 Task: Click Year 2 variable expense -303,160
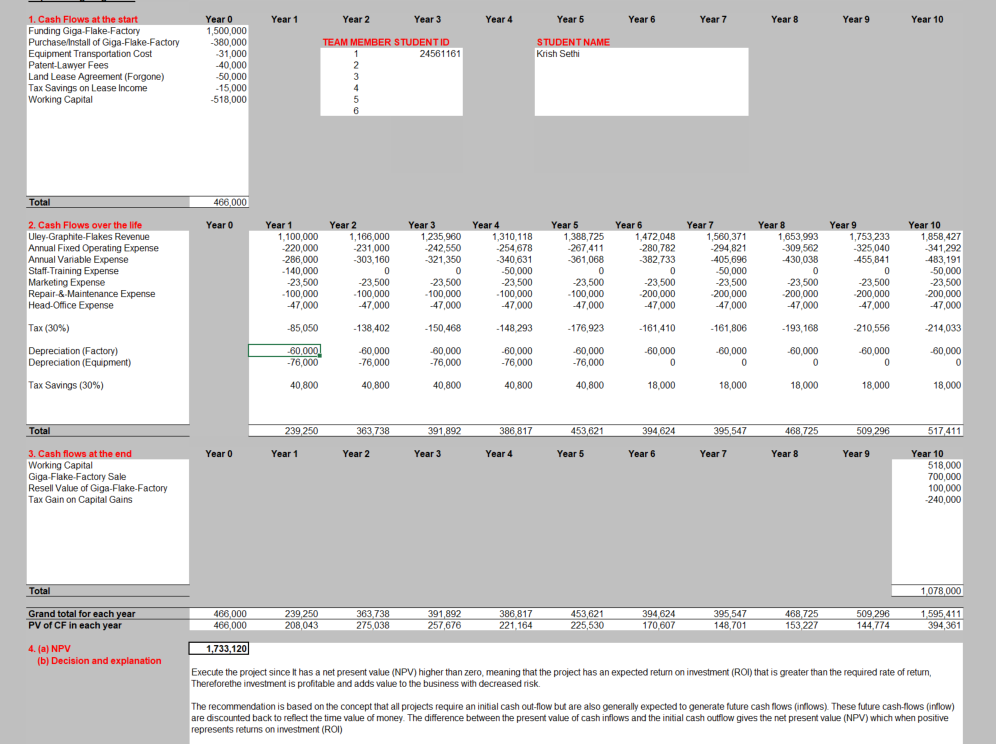tap(371, 259)
